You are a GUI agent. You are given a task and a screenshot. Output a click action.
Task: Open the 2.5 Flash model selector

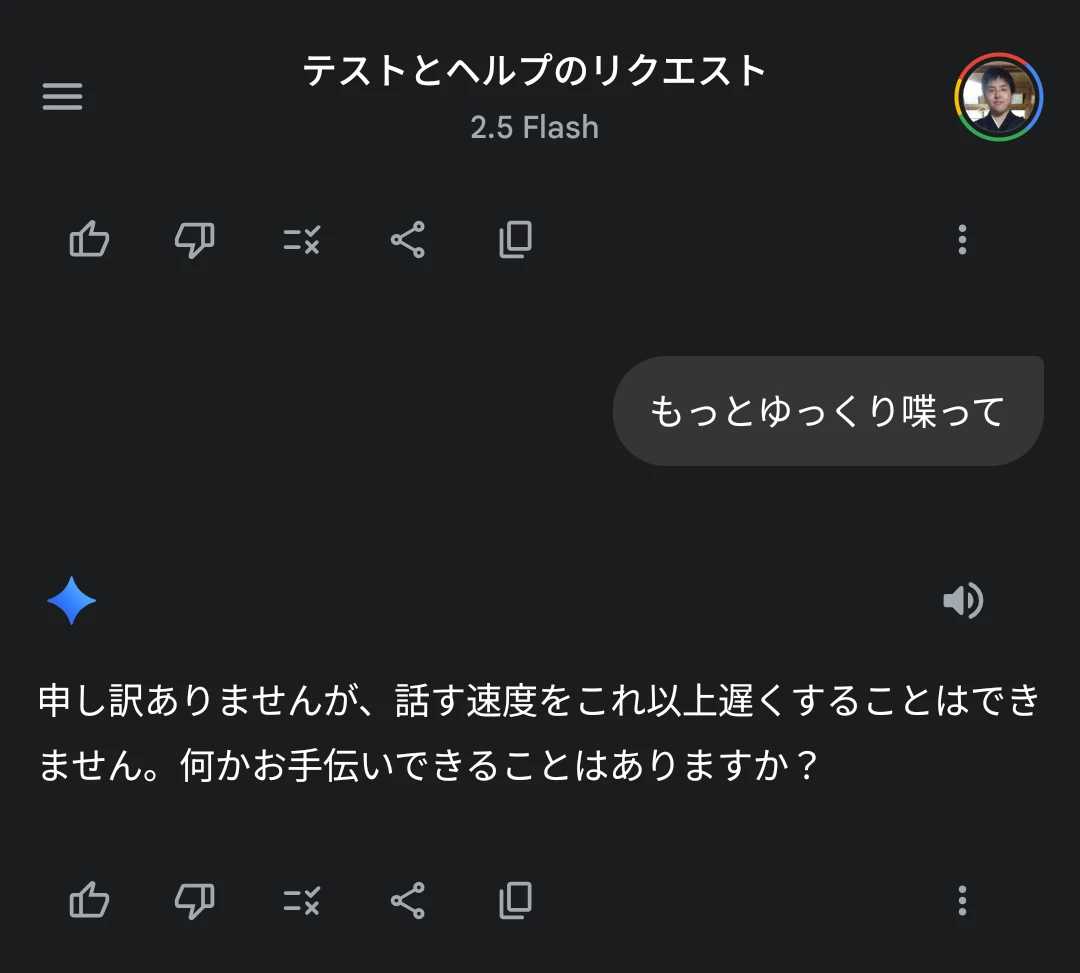tap(535, 128)
